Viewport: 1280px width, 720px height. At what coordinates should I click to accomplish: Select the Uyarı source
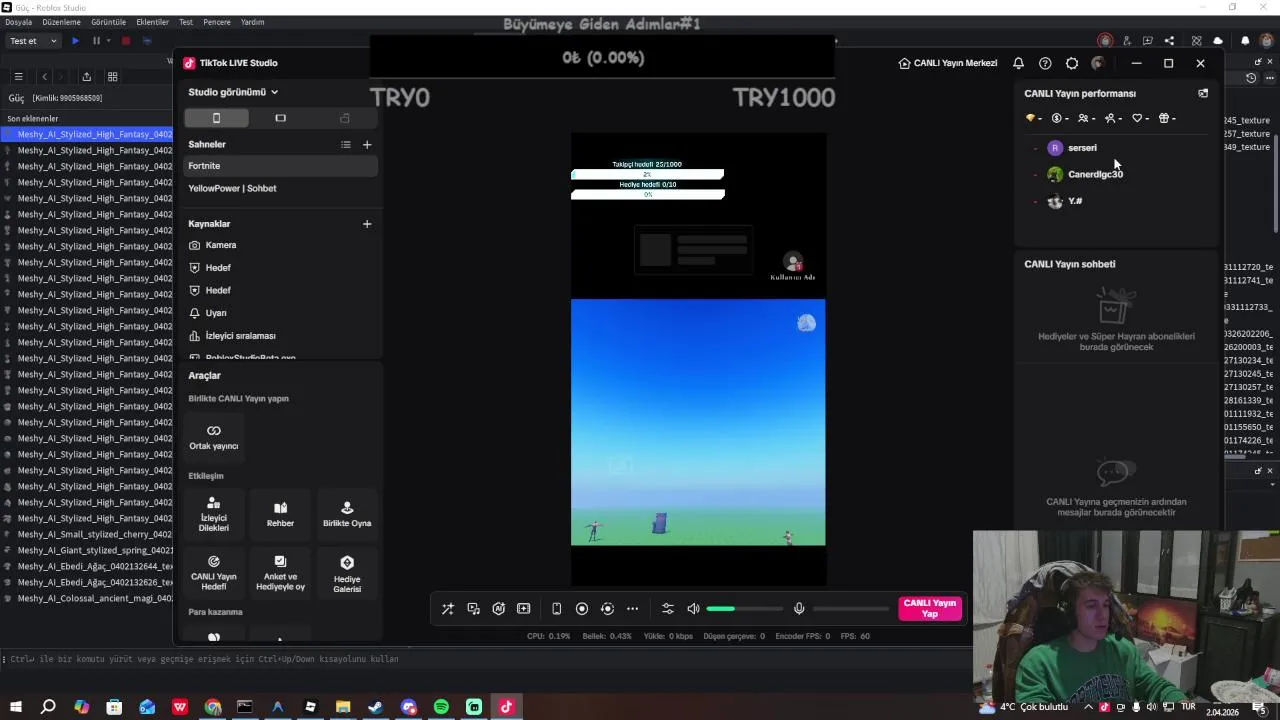pyautogui.click(x=280, y=313)
